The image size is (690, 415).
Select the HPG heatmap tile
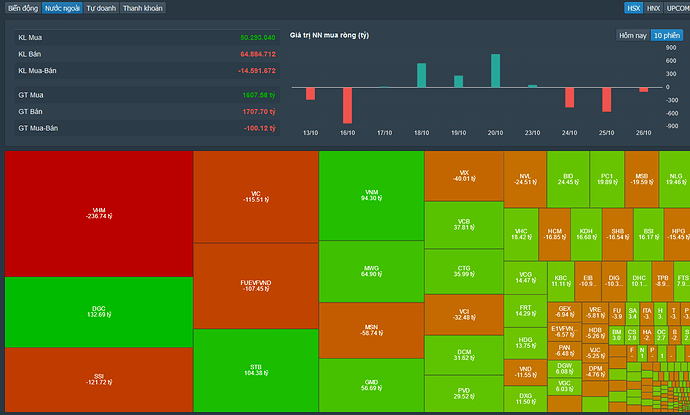coord(678,235)
